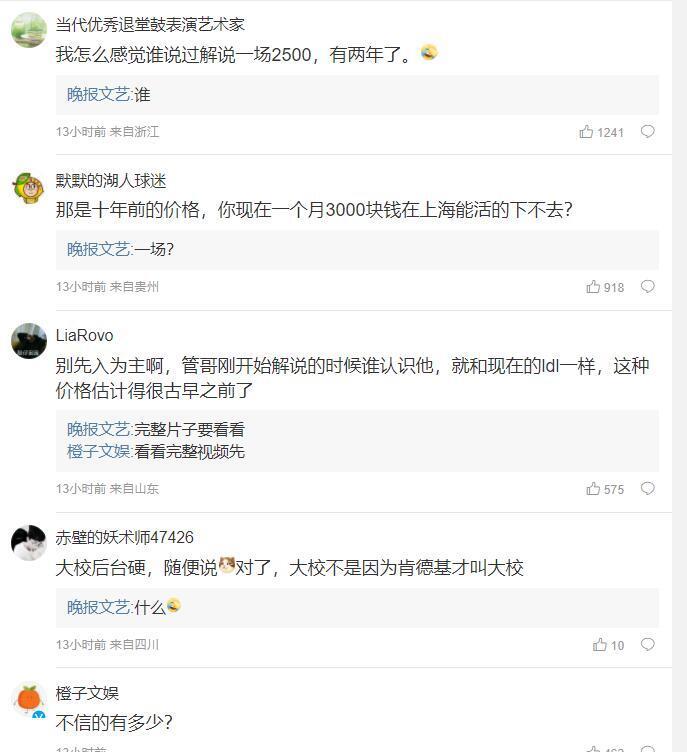687x752 pixels.
Task: Open 橙子文娱 commenter name at bottom
Action: pos(87,693)
